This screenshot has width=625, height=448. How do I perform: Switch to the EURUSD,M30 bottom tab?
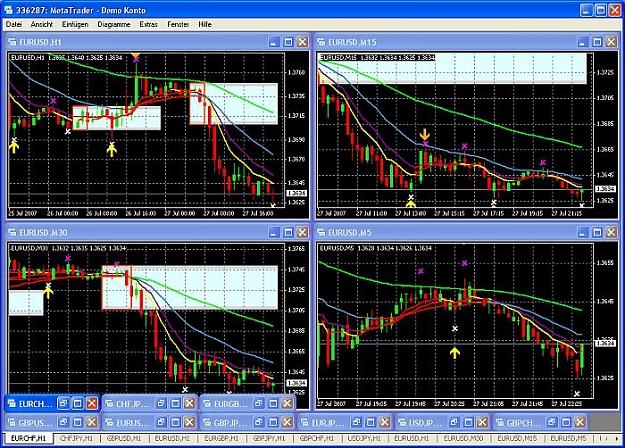pos(463,438)
